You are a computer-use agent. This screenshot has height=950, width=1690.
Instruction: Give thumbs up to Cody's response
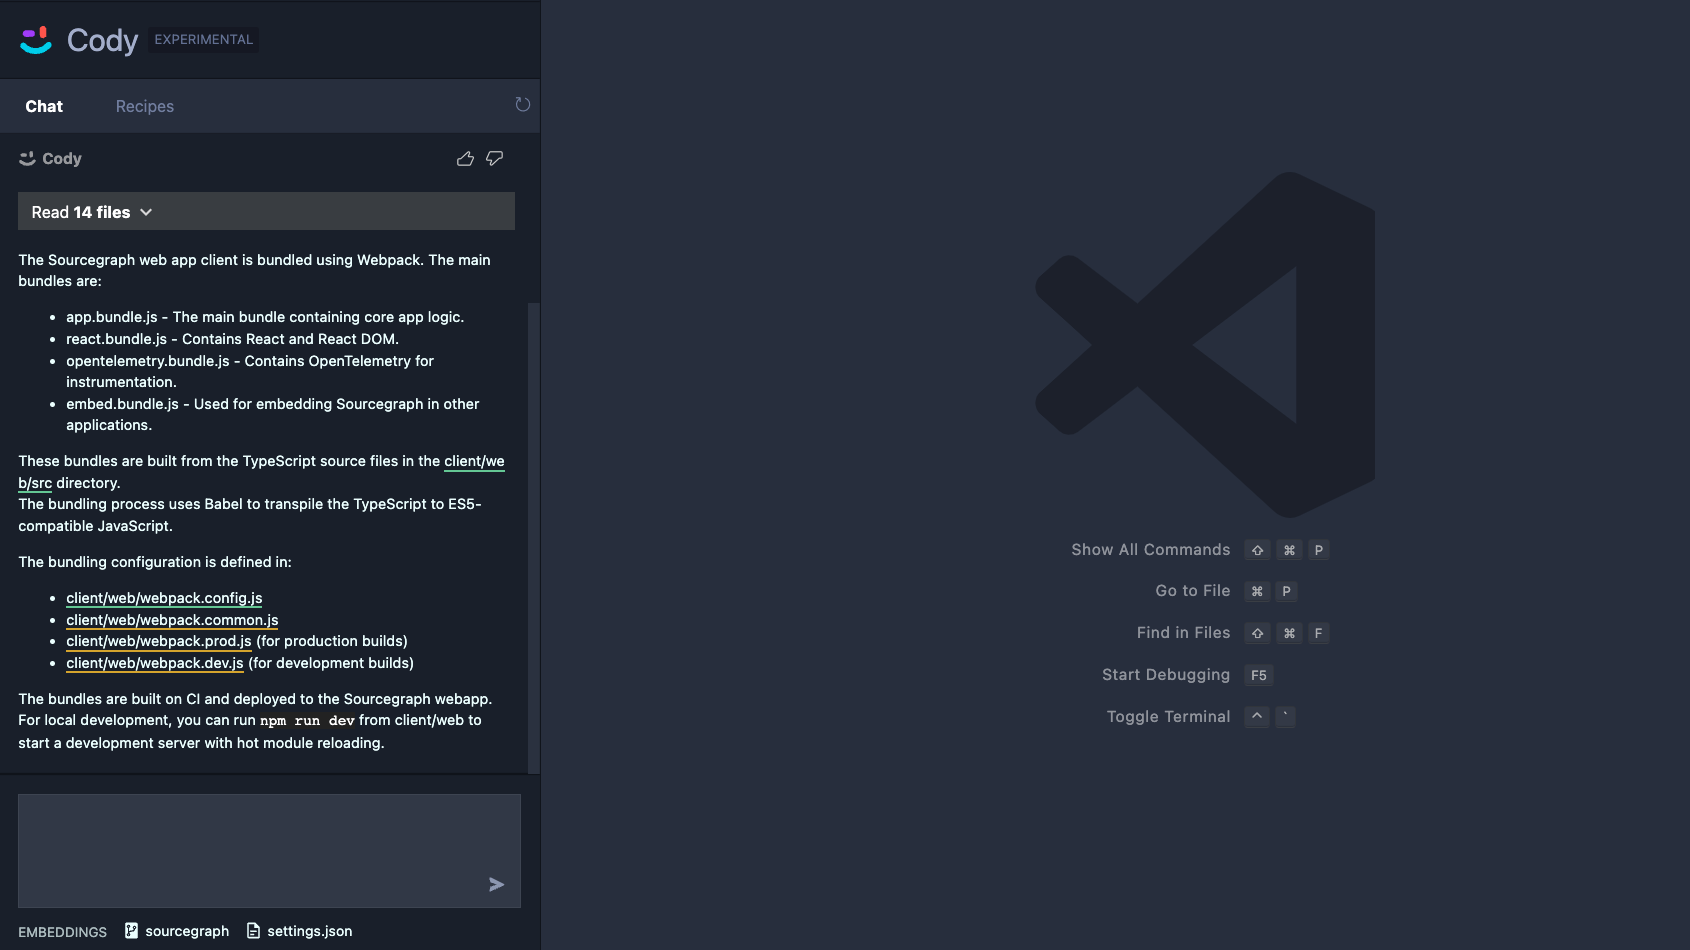pyautogui.click(x=465, y=159)
